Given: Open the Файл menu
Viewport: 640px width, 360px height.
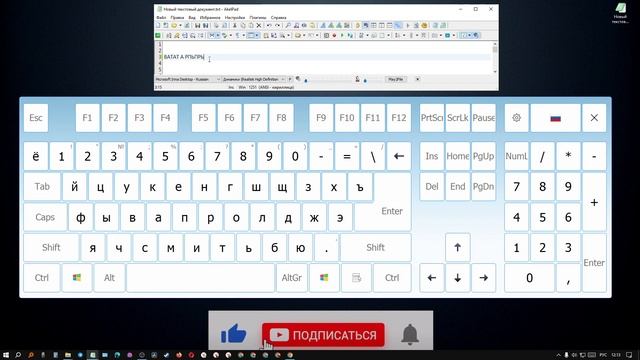Looking at the screenshot, I should (161, 18).
